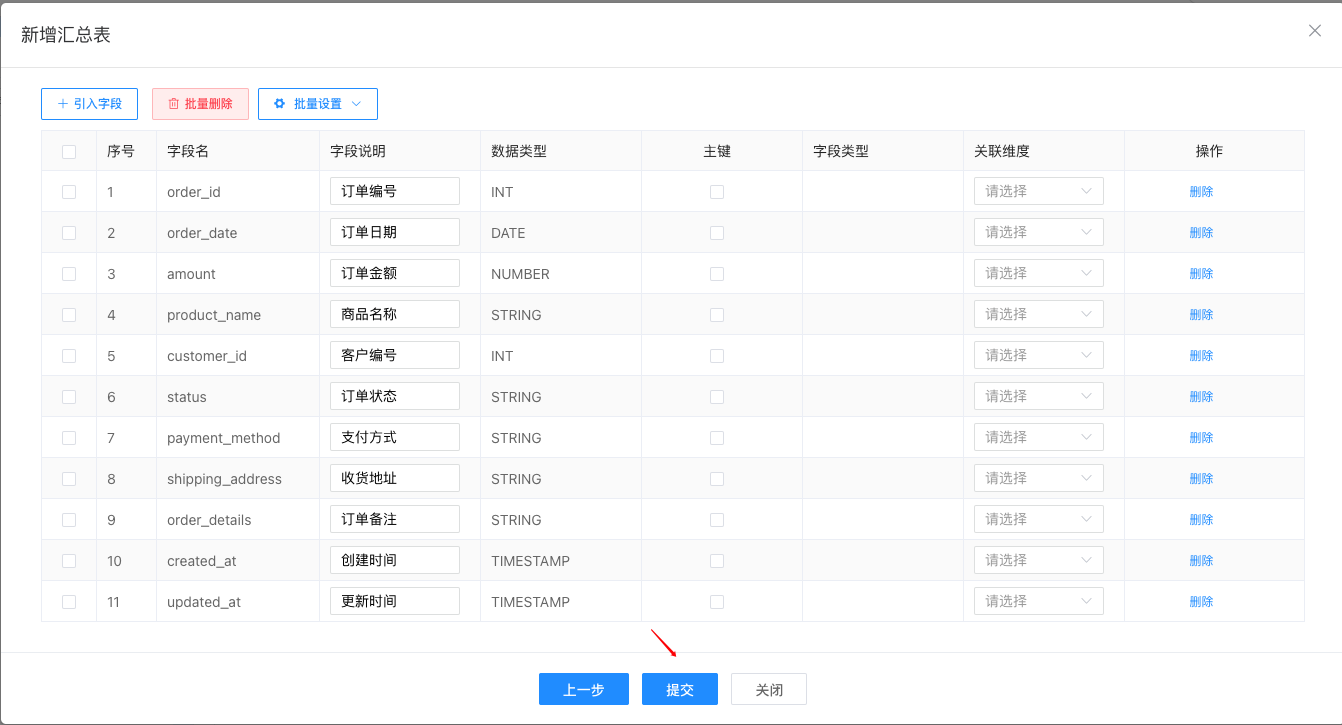Open 请选择 dropdown on amount row
This screenshot has height=725, width=1342.
[1038, 272]
